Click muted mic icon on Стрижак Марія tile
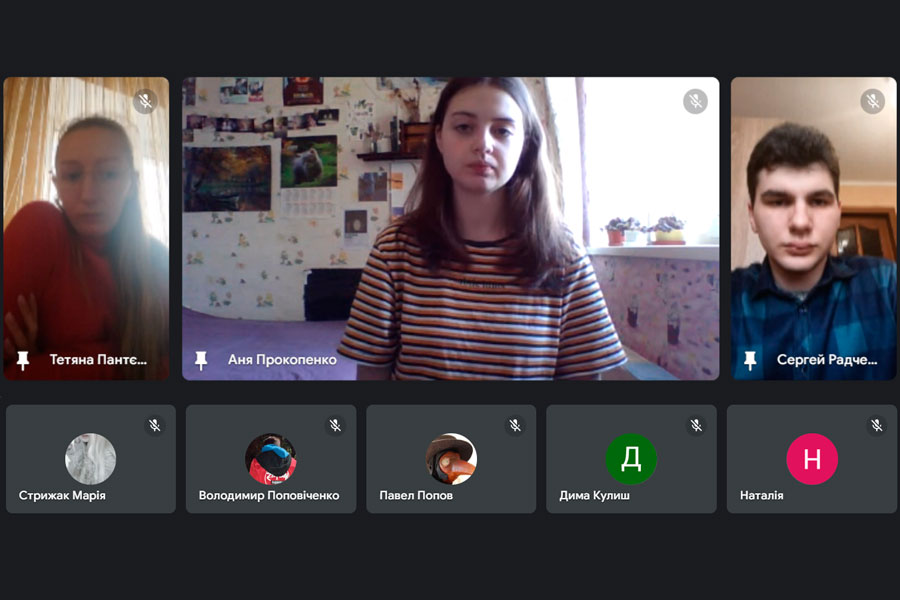Screen dimensions: 900x600 click(155, 425)
